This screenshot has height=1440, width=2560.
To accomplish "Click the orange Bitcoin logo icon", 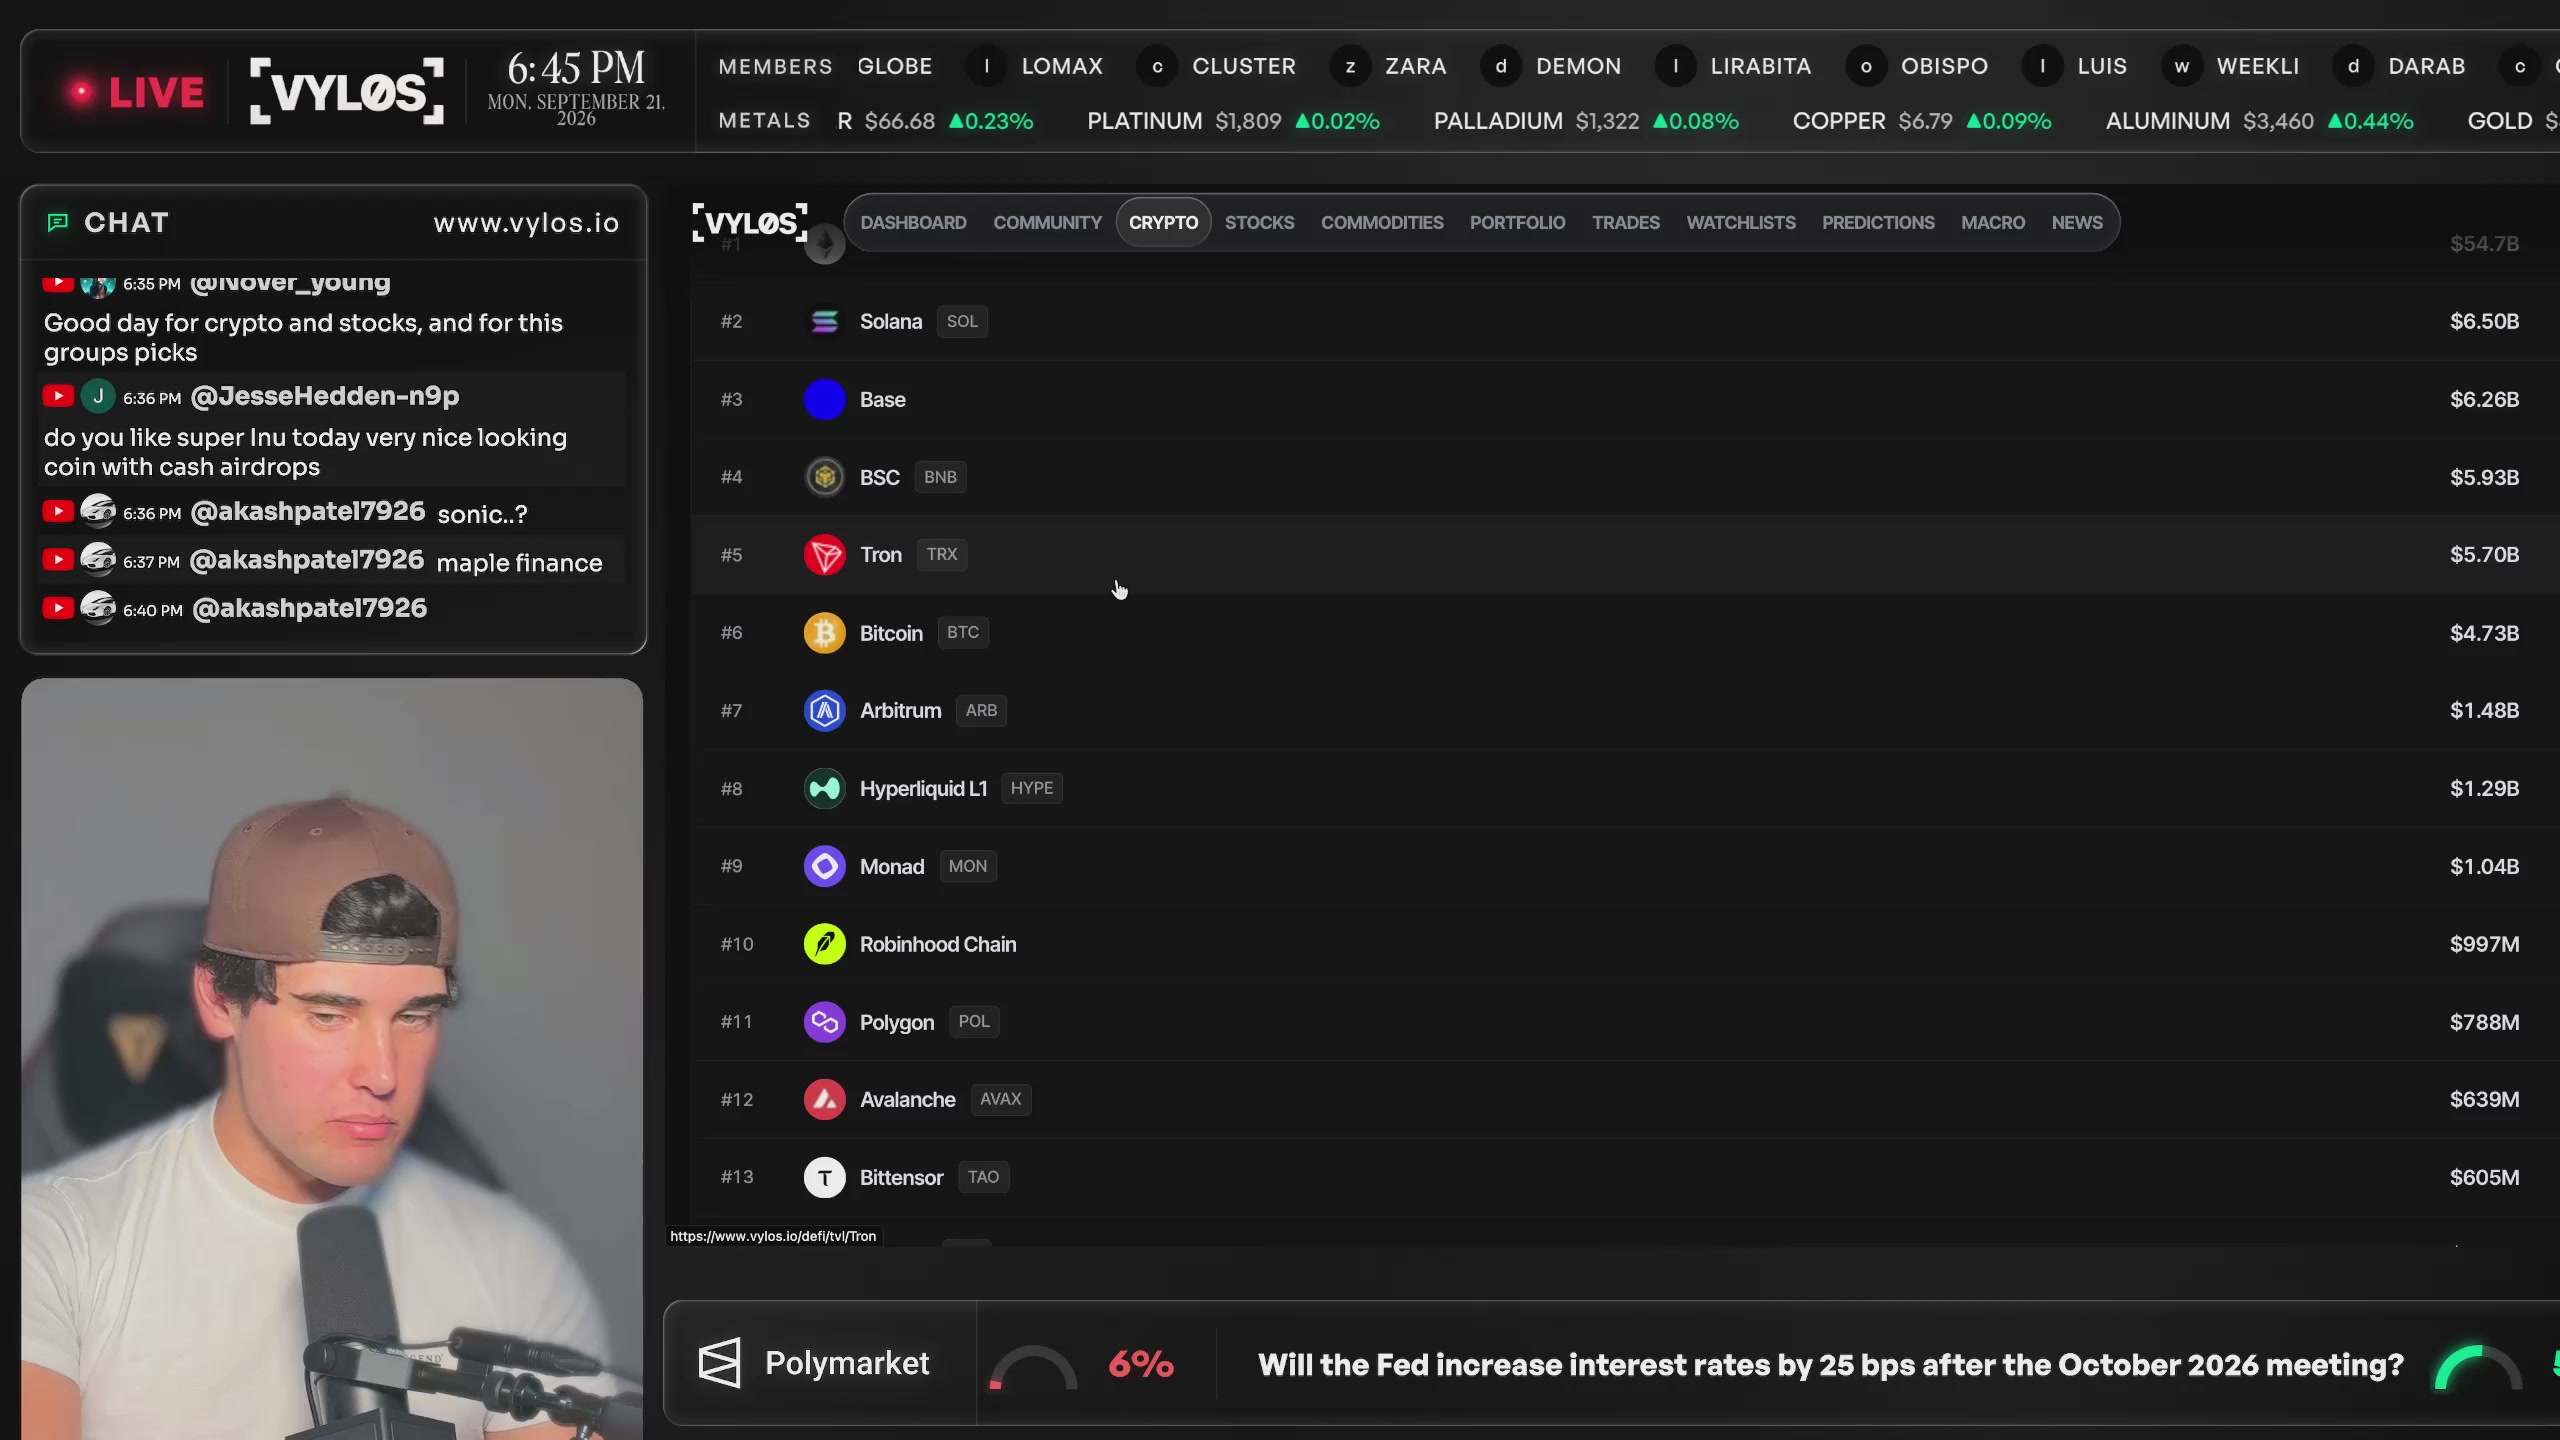I will pos(824,633).
